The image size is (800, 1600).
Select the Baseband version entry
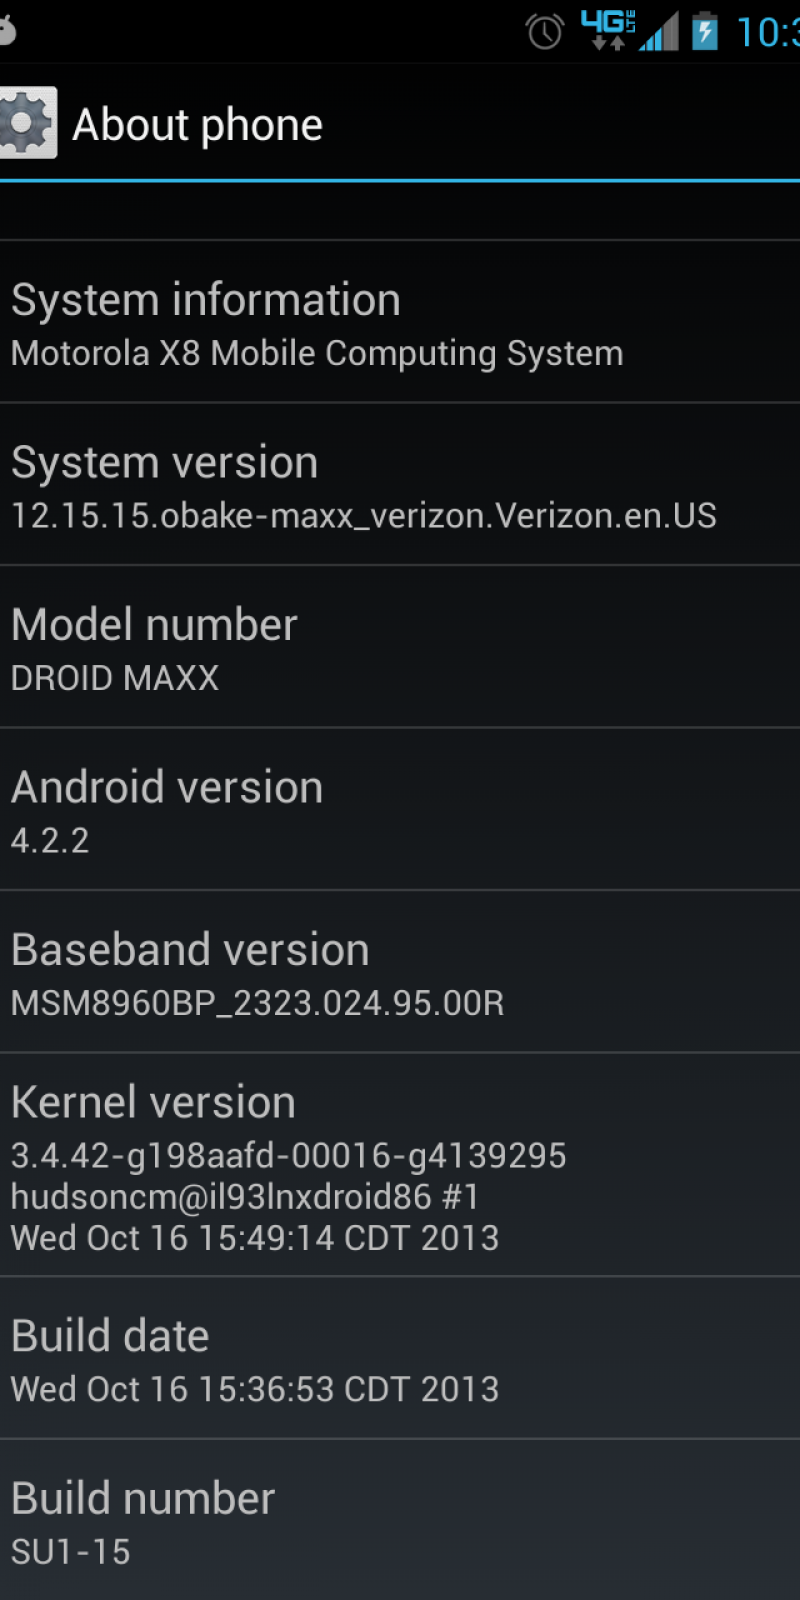(400, 972)
